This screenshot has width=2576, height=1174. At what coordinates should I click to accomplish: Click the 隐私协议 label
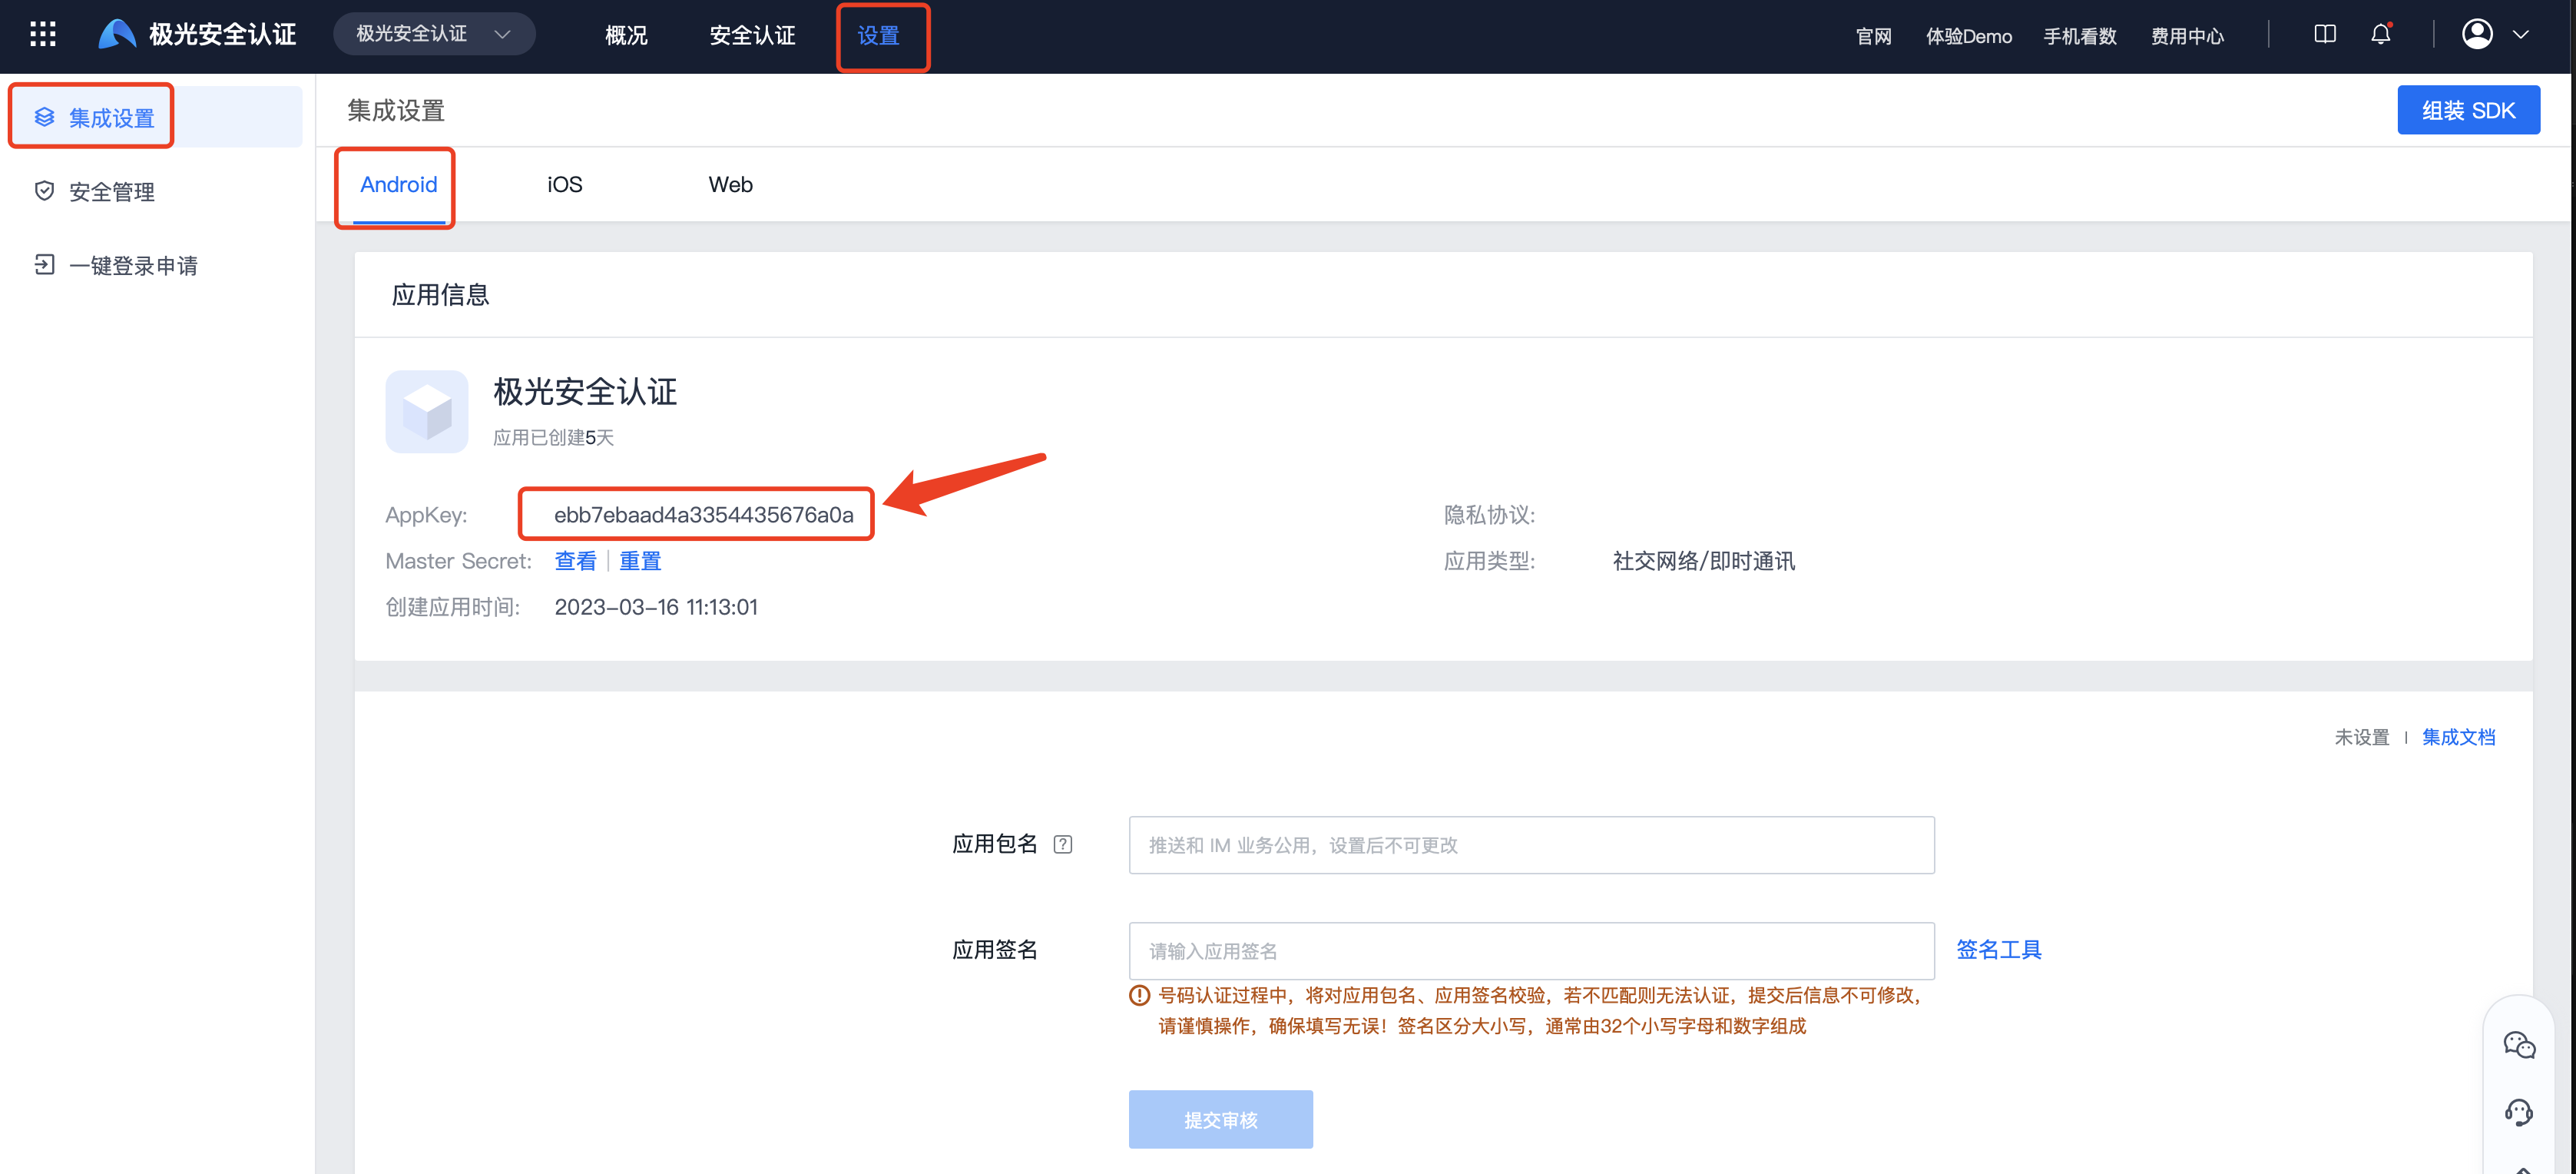click(x=1489, y=515)
